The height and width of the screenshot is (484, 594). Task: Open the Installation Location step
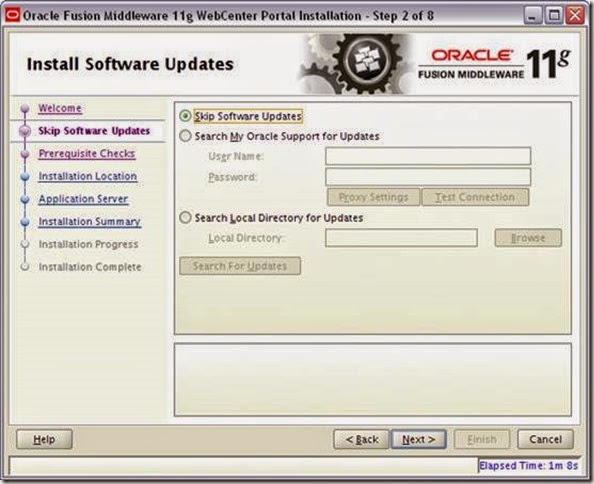88,176
